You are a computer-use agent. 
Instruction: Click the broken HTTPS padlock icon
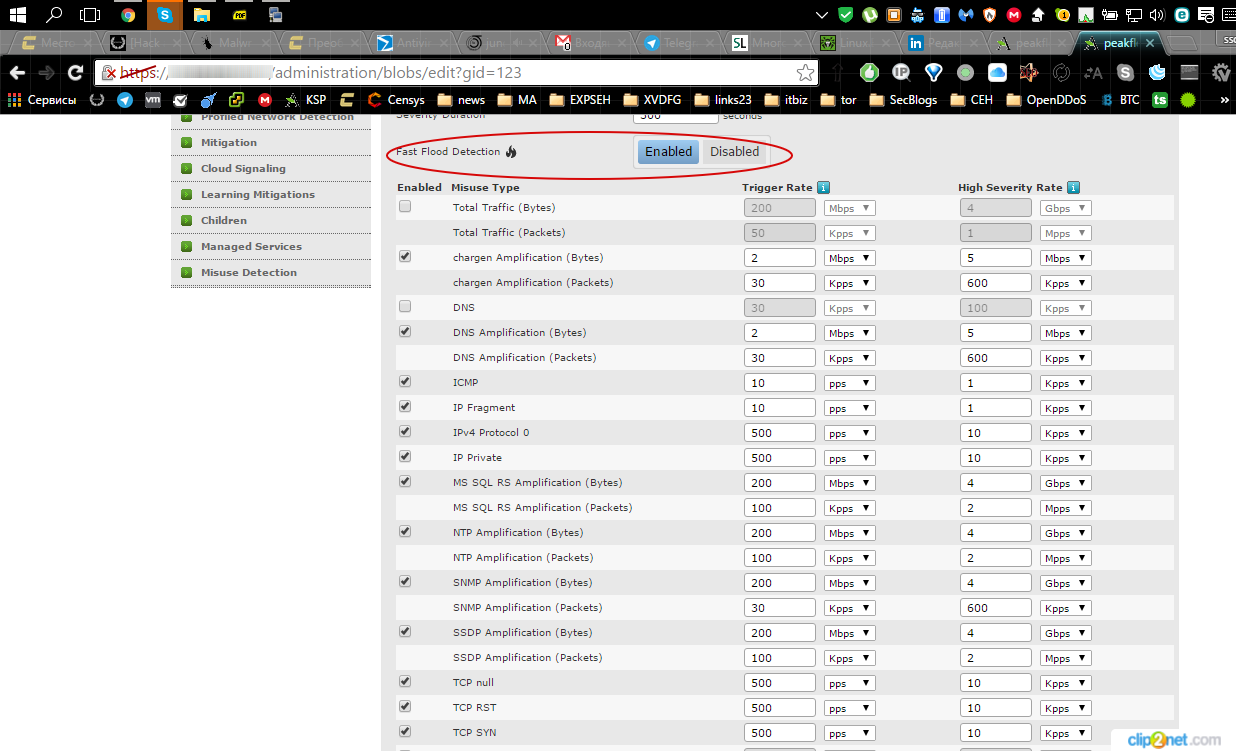(109, 73)
